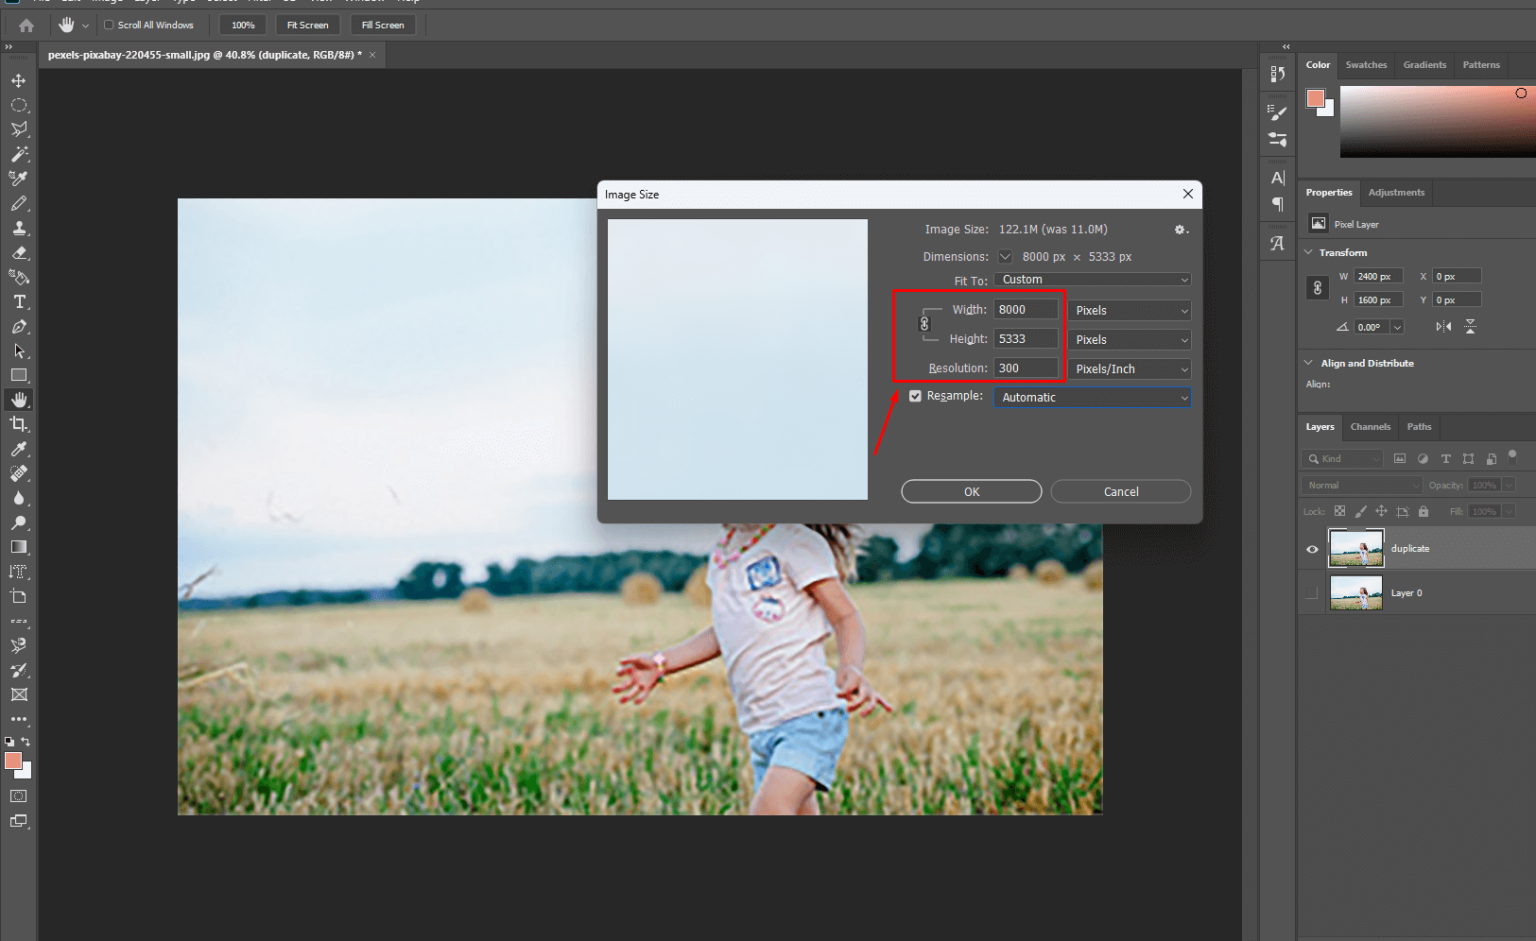Image resolution: width=1536 pixels, height=941 pixels.
Task: Enable Scroll All Windows checkbox
Action: click(x=109, y=25)
